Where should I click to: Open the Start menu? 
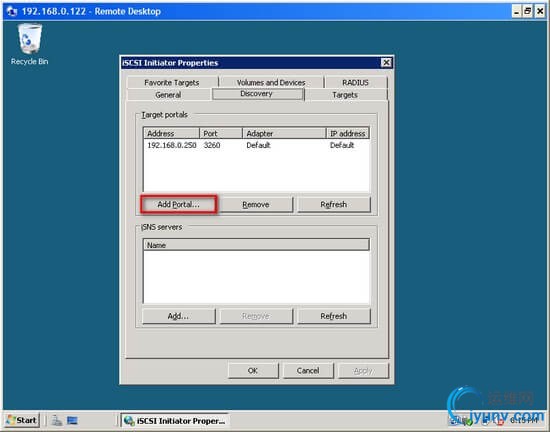(x=22, y=420)
